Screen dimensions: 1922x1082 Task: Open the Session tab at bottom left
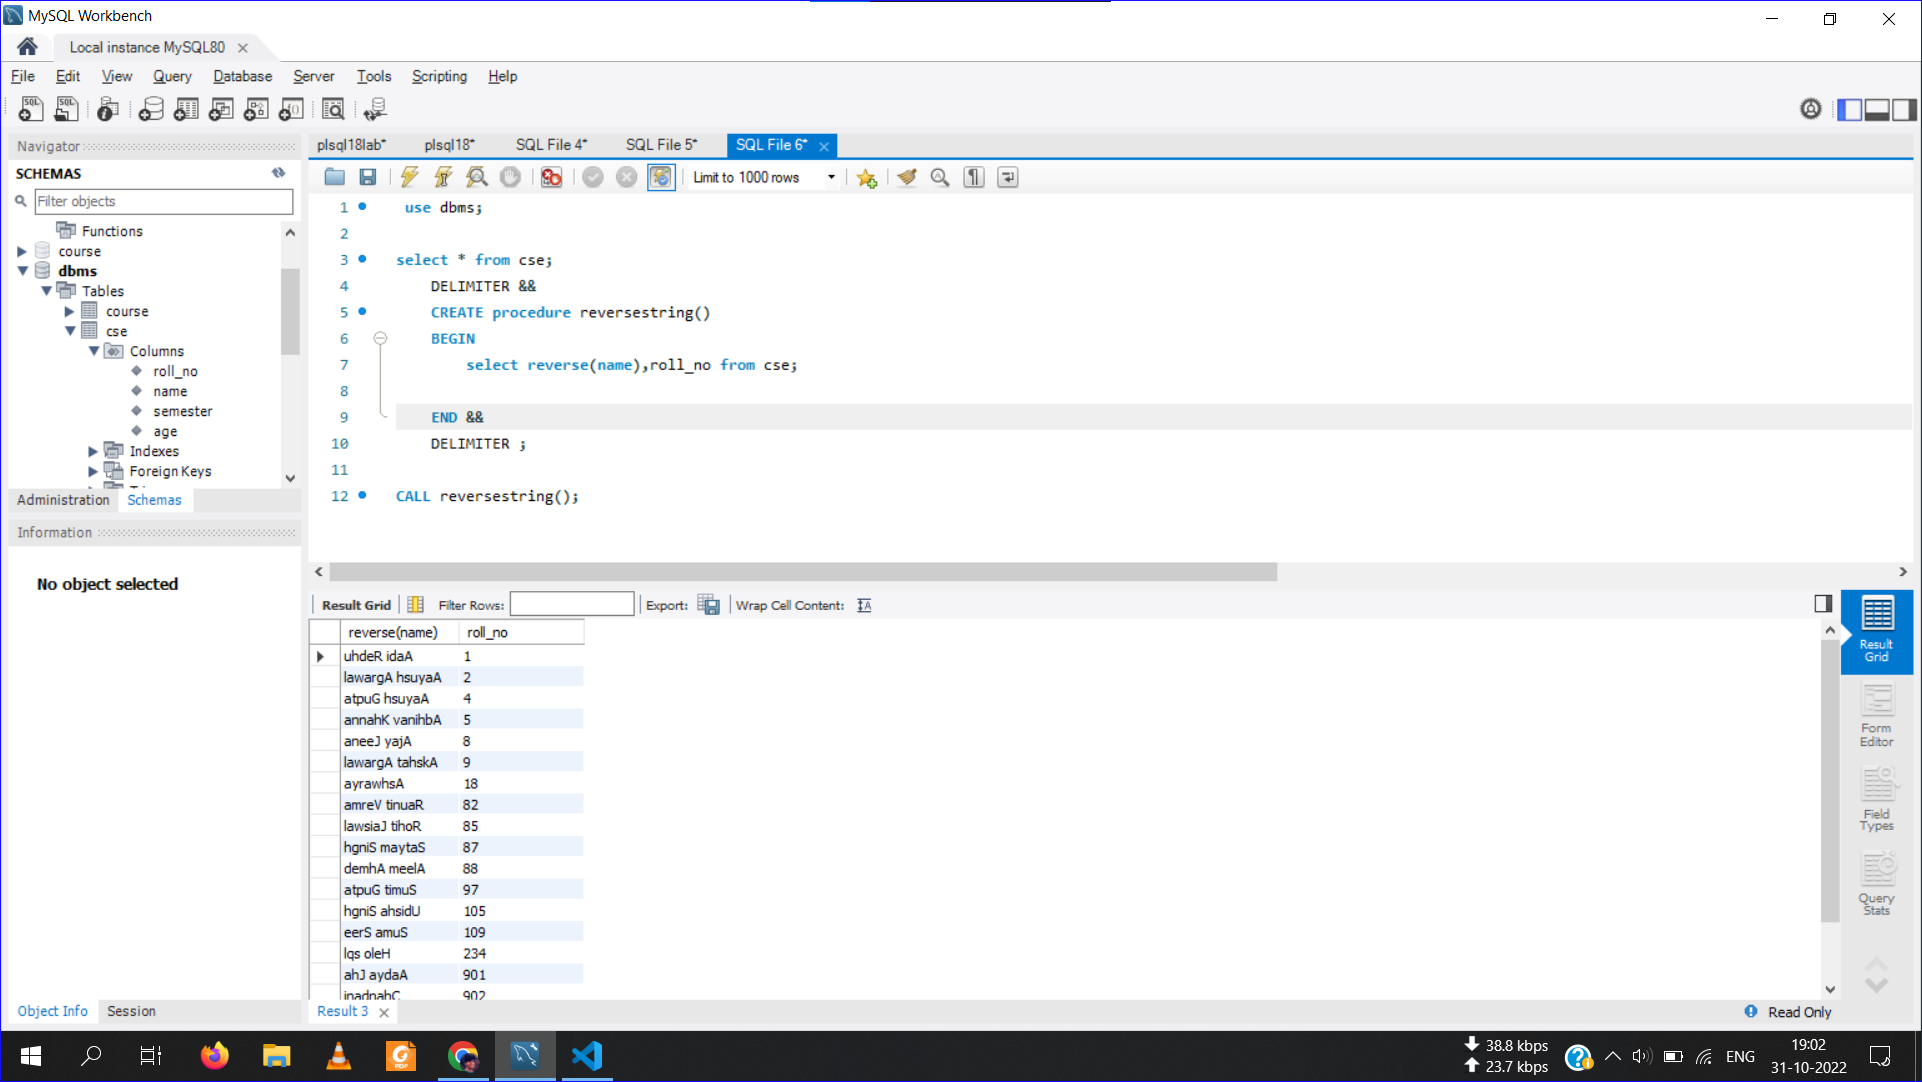tap(131, 1011)
